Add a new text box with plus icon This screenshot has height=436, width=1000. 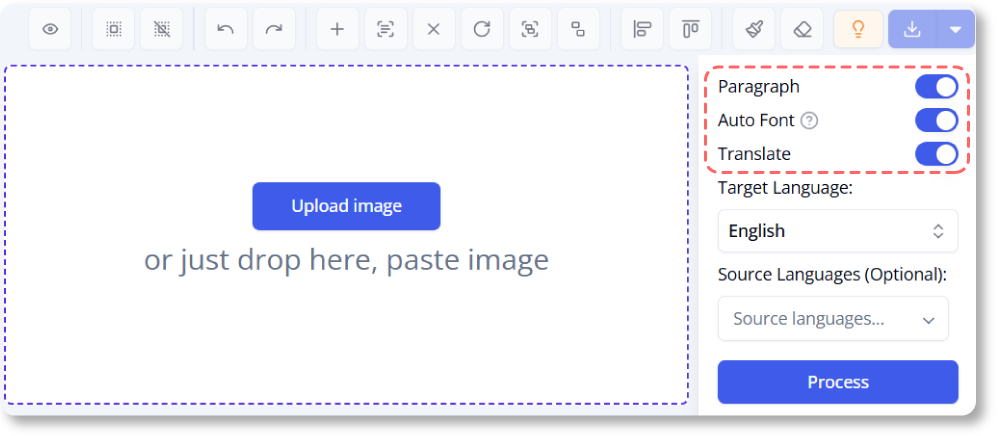pos(337,29)
